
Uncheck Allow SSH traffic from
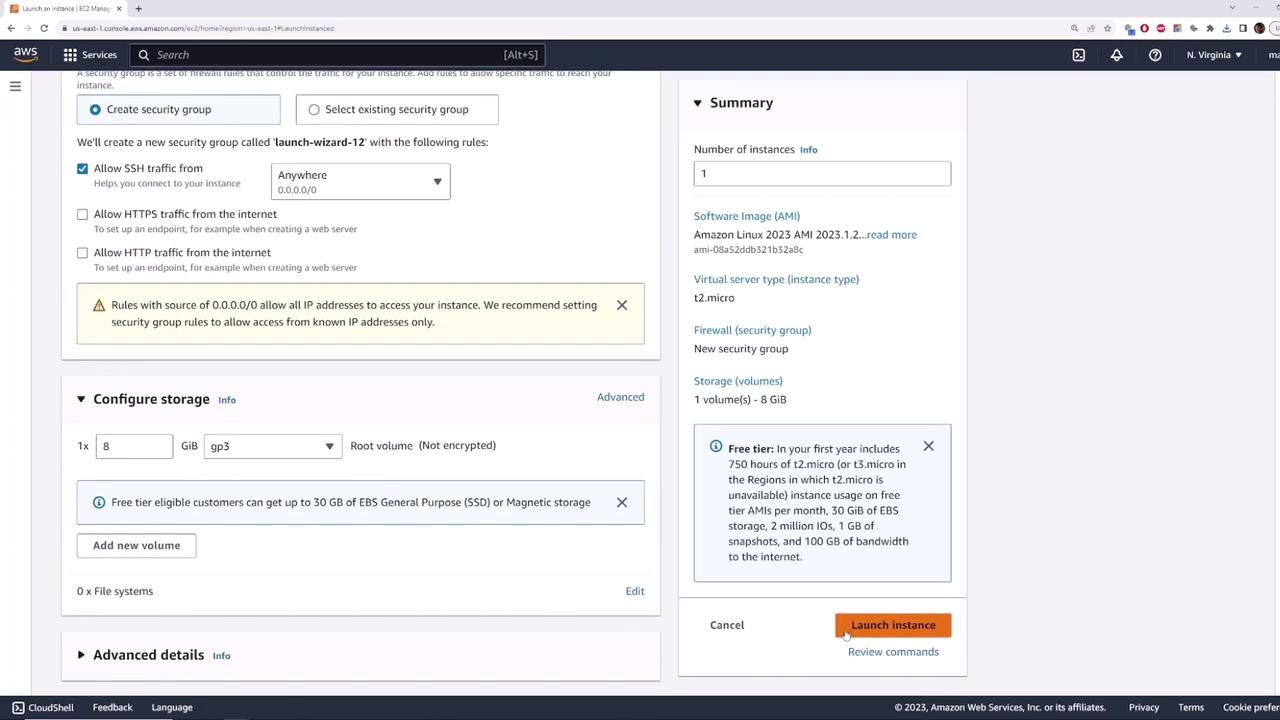(83, 168)
